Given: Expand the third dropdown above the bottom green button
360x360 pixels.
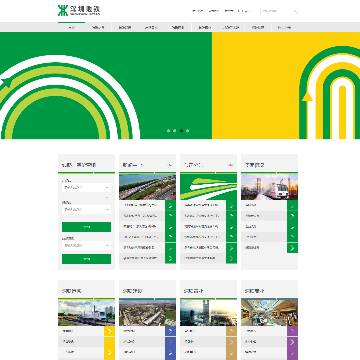Looking at the screenshot, I should (x=86, y=246).
